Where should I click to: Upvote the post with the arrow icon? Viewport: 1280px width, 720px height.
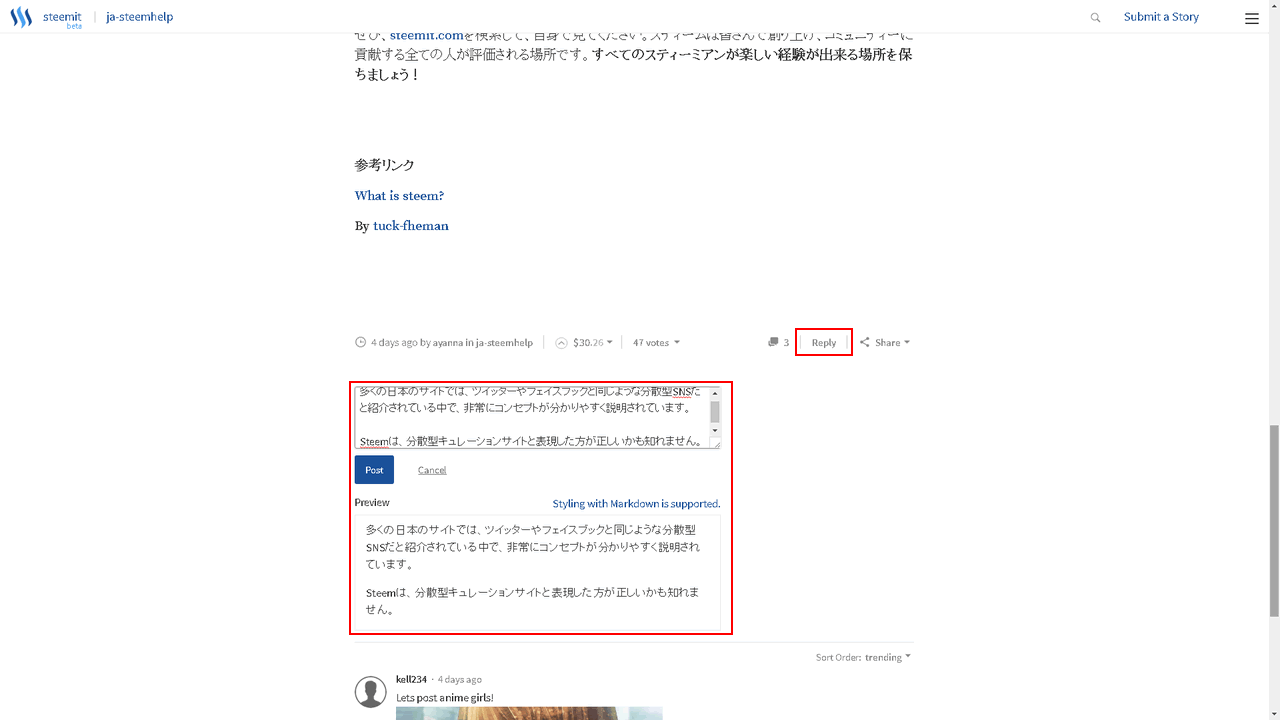click(x=561, y=342)
